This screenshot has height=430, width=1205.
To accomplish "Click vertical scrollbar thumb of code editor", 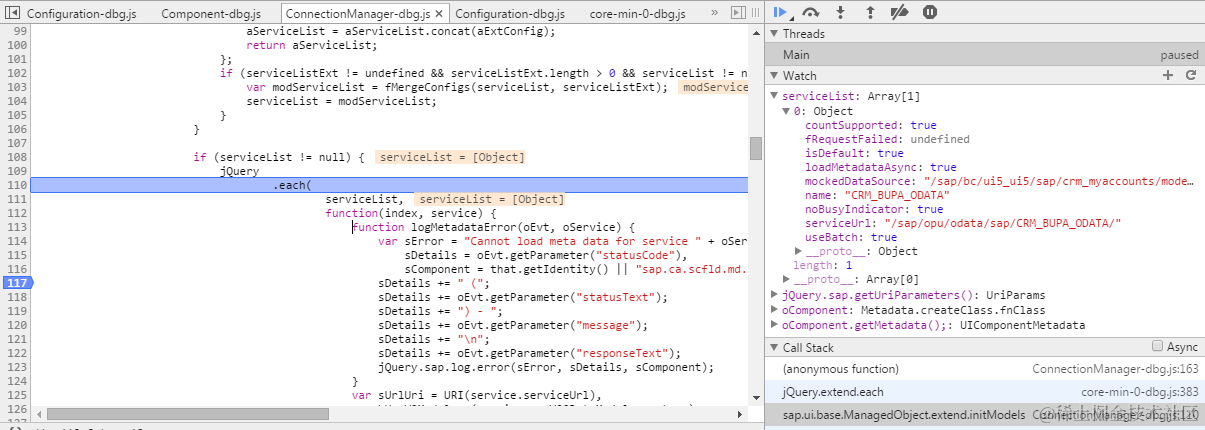I will [755, 148].
